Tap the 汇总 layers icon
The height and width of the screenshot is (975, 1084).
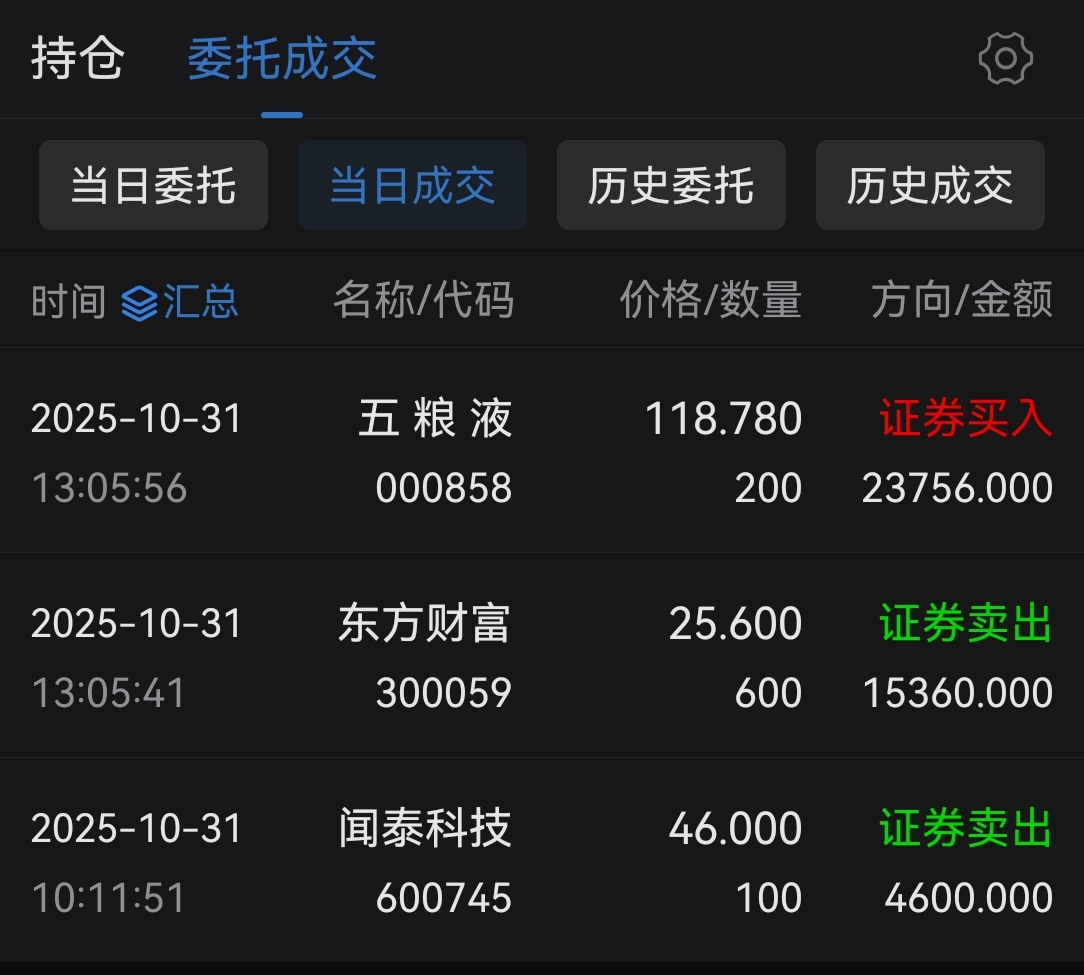tap(139, 303)
